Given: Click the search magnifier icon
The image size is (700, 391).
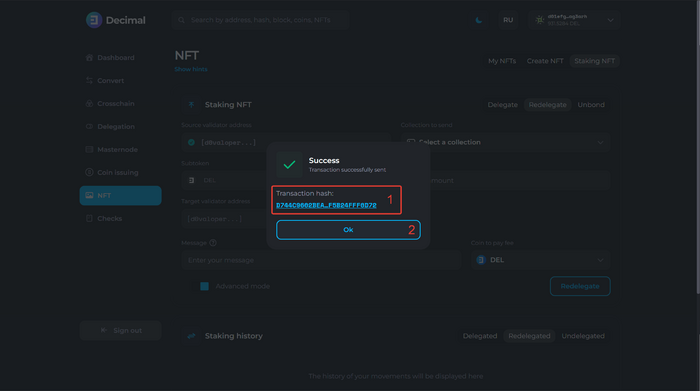Looking at the screenshot, I should [181, 20].
